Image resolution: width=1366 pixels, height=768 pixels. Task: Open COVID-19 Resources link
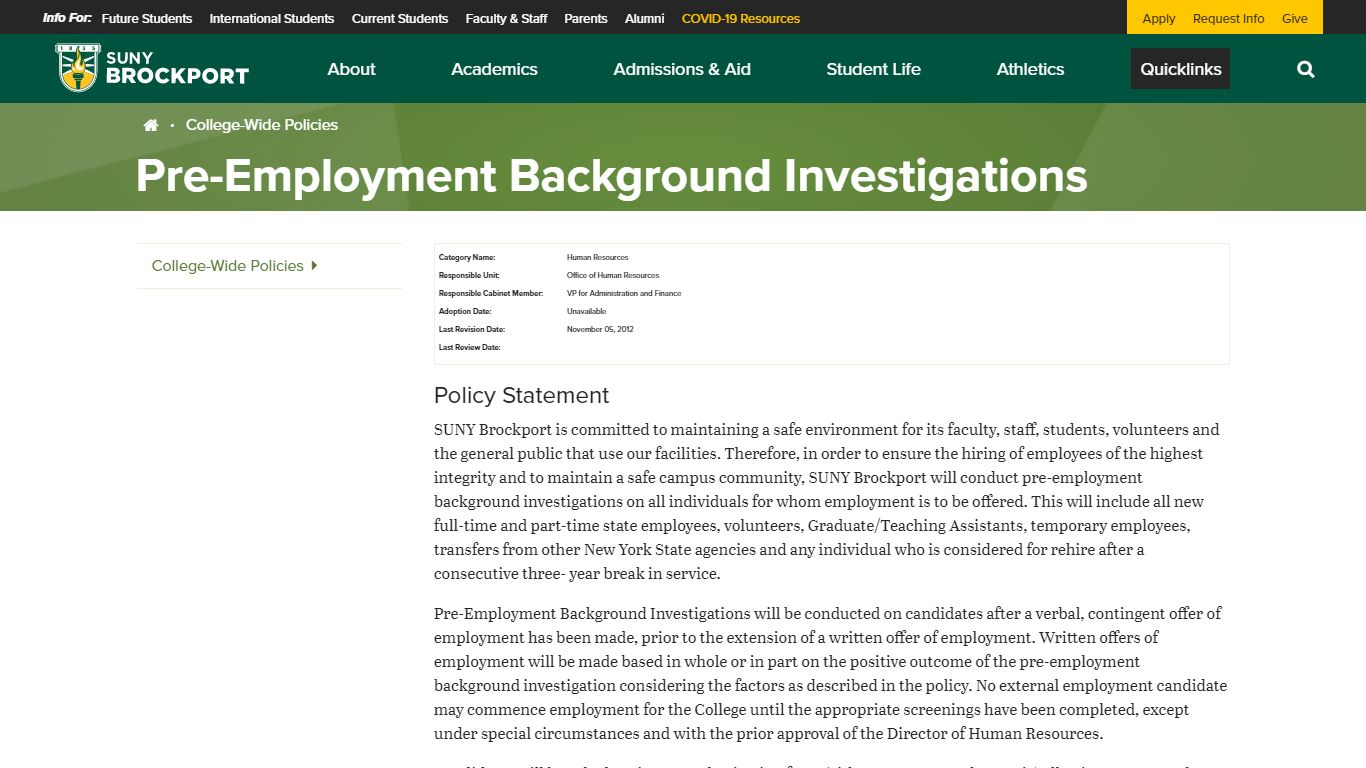click(x=741, y=18)
